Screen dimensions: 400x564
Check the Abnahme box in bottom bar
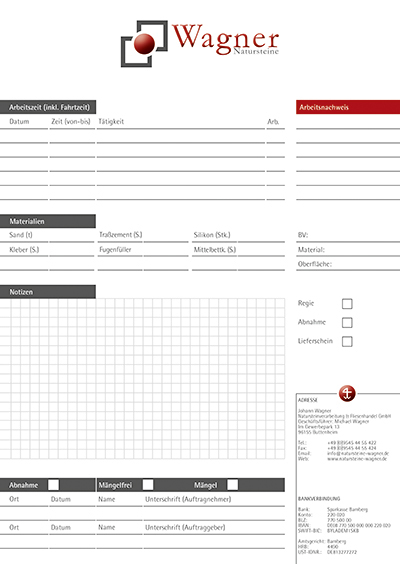54,485
